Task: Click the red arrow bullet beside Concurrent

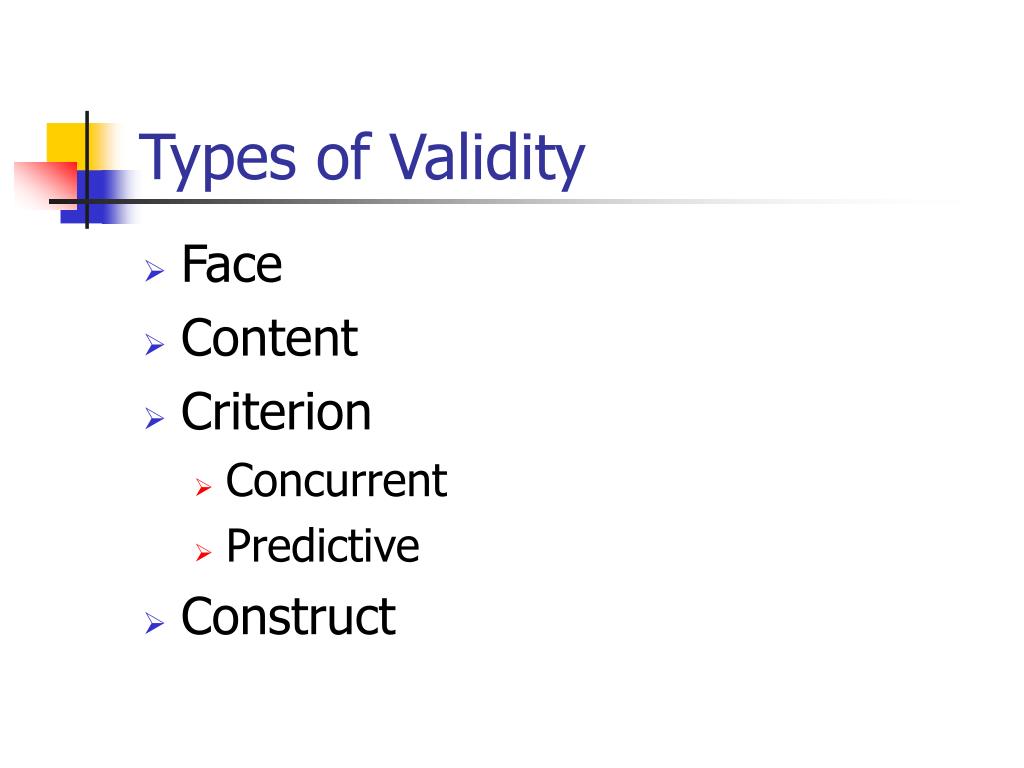Action: (x=204, y=487)
